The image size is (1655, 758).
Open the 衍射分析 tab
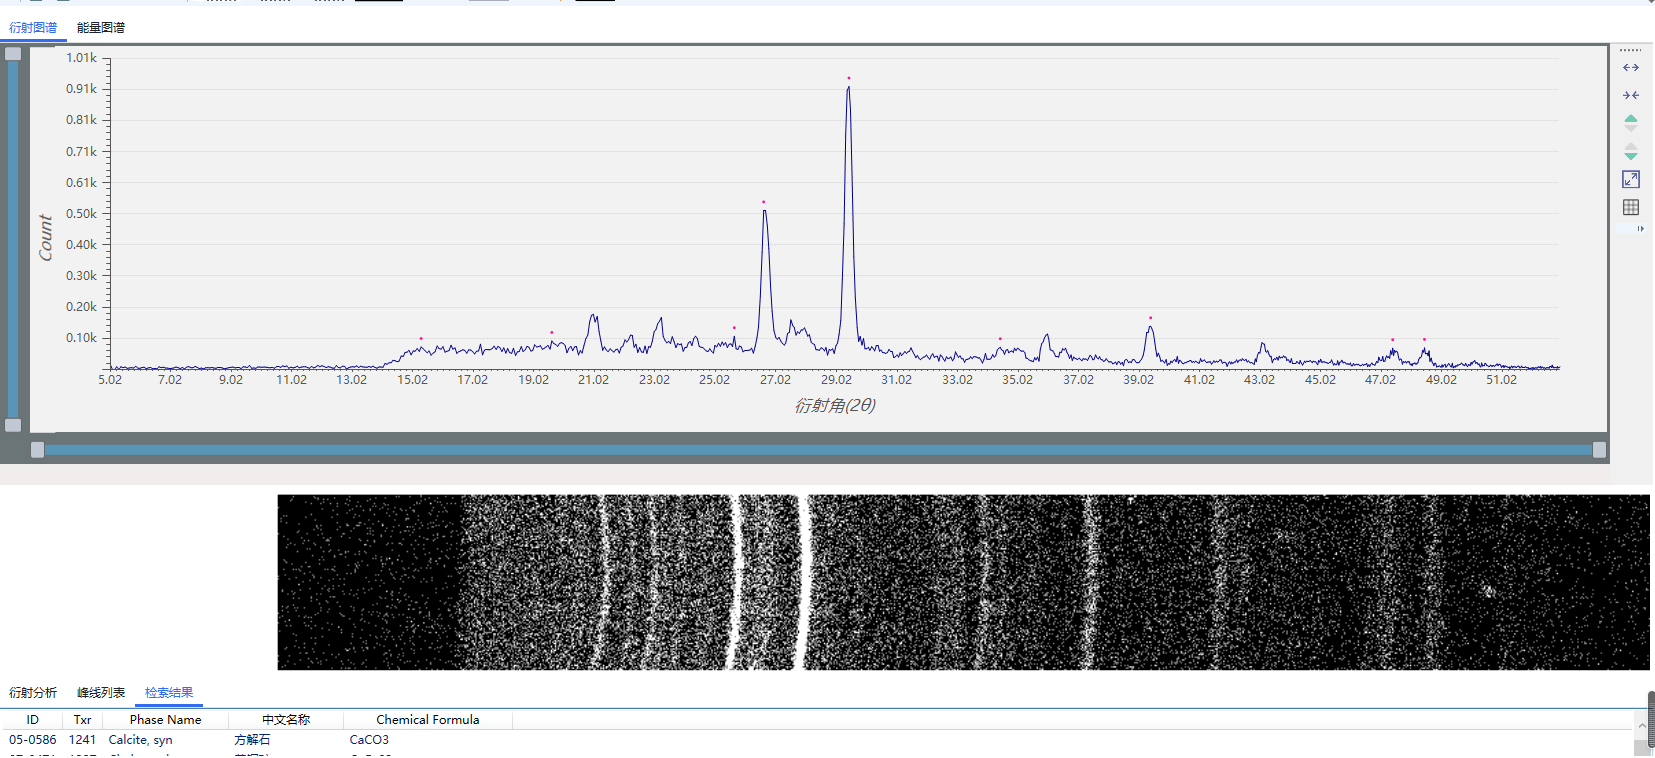coord(33,692)
